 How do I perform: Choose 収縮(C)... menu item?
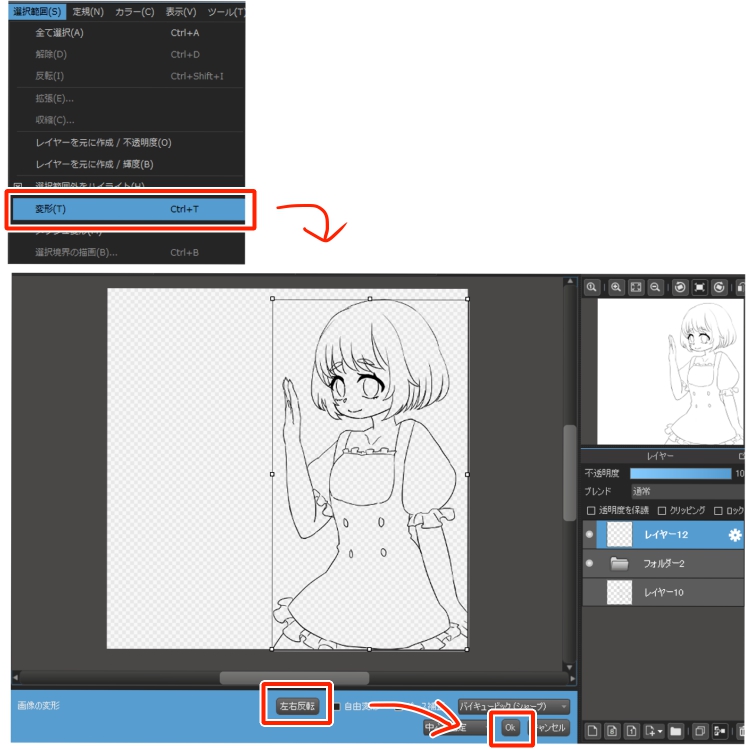[127, 120]
